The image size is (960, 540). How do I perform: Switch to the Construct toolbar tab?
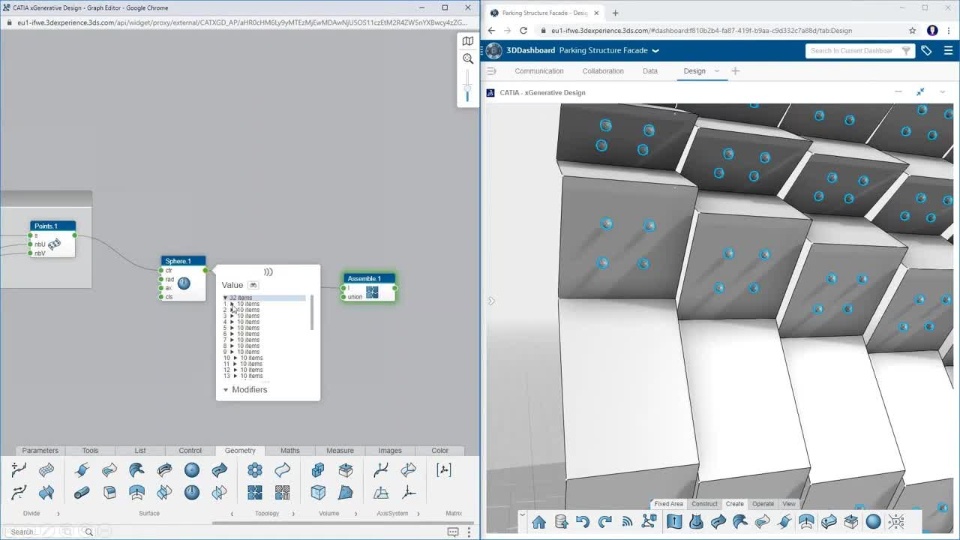click(704, 504)
